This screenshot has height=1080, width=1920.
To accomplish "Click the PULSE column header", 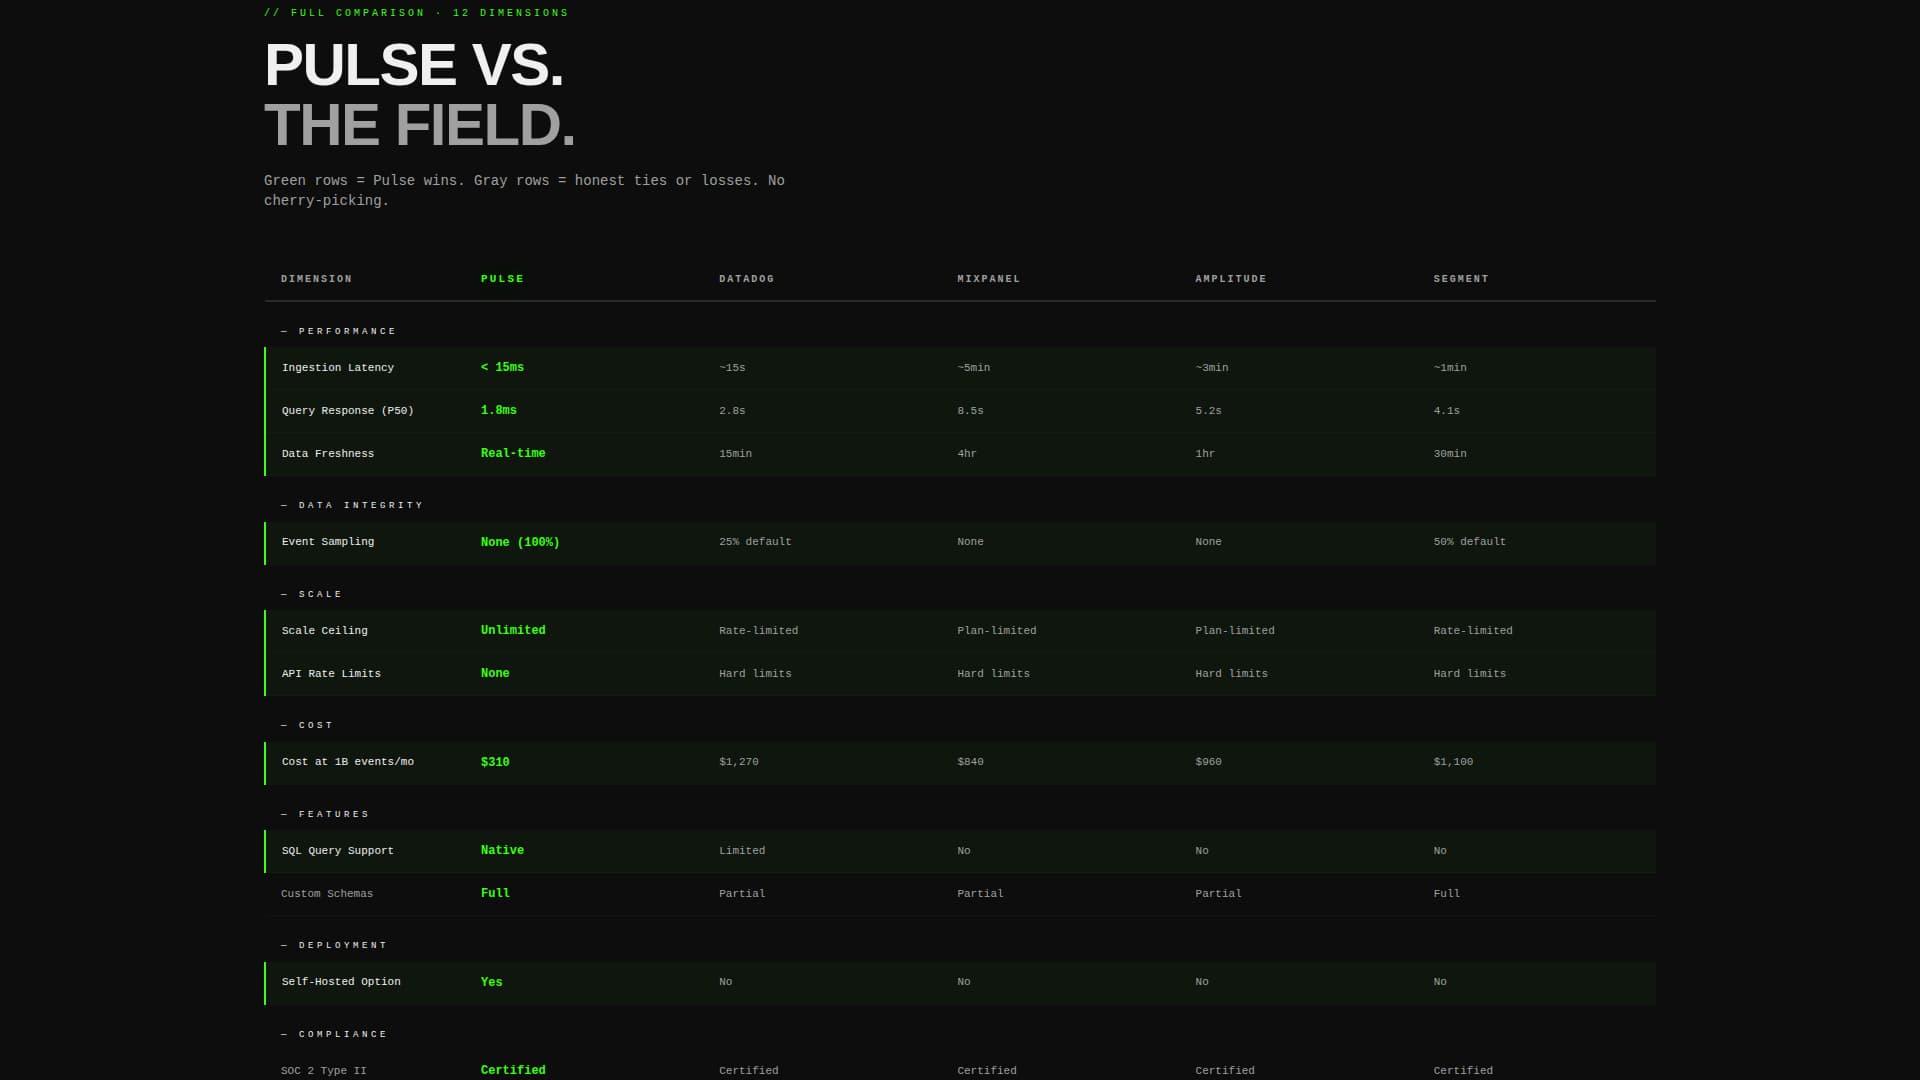I will tap(502, 279).
